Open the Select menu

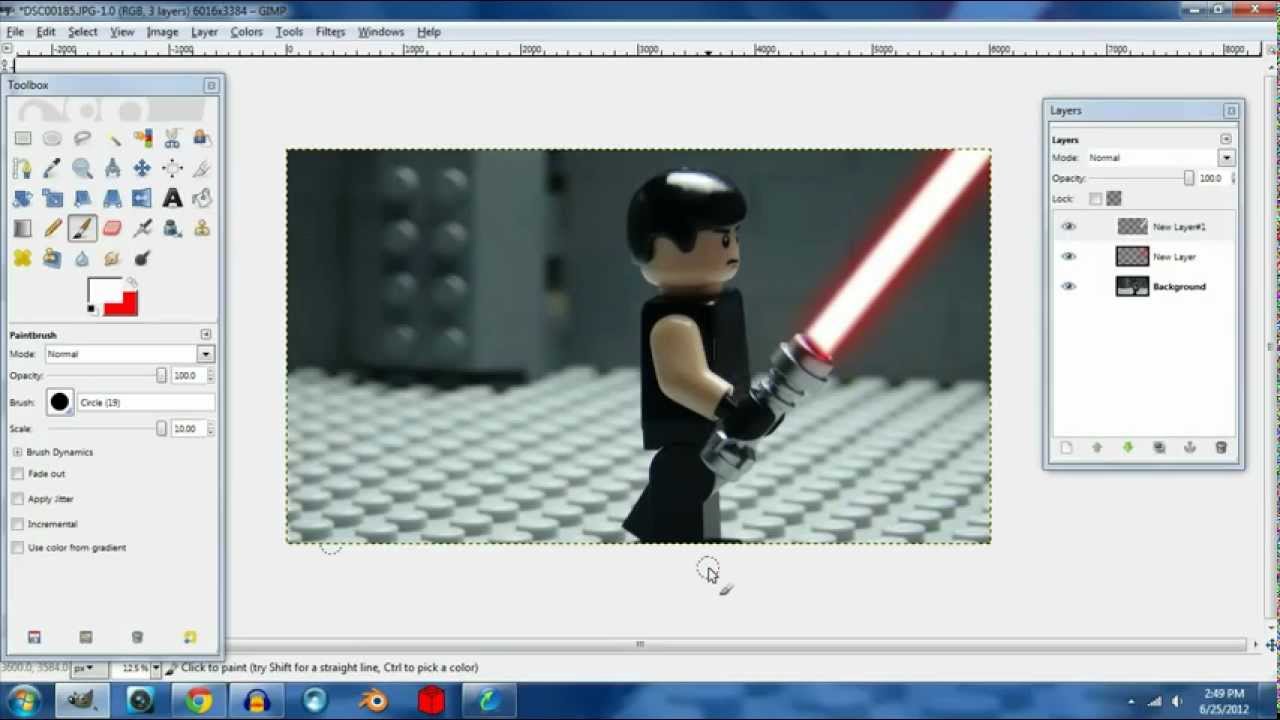click(82, 32)
